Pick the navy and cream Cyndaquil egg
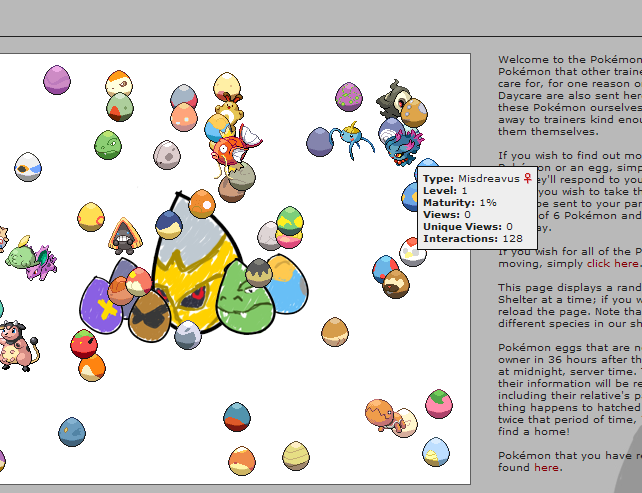Viewport: 642px width, 493px height. 169,225
